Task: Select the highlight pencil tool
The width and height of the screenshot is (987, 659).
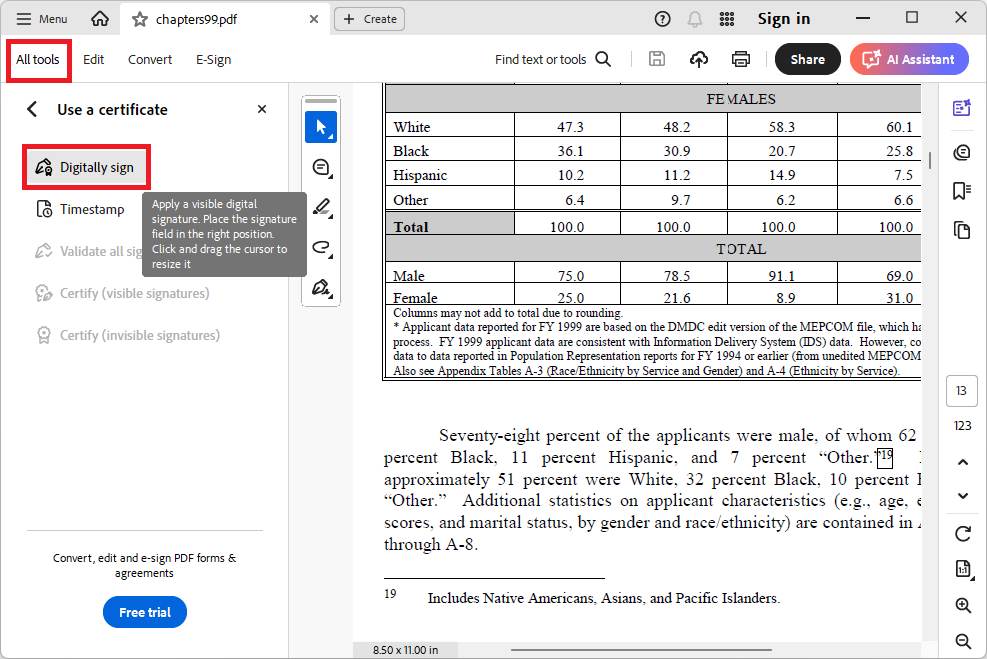Action: point(320,208)
